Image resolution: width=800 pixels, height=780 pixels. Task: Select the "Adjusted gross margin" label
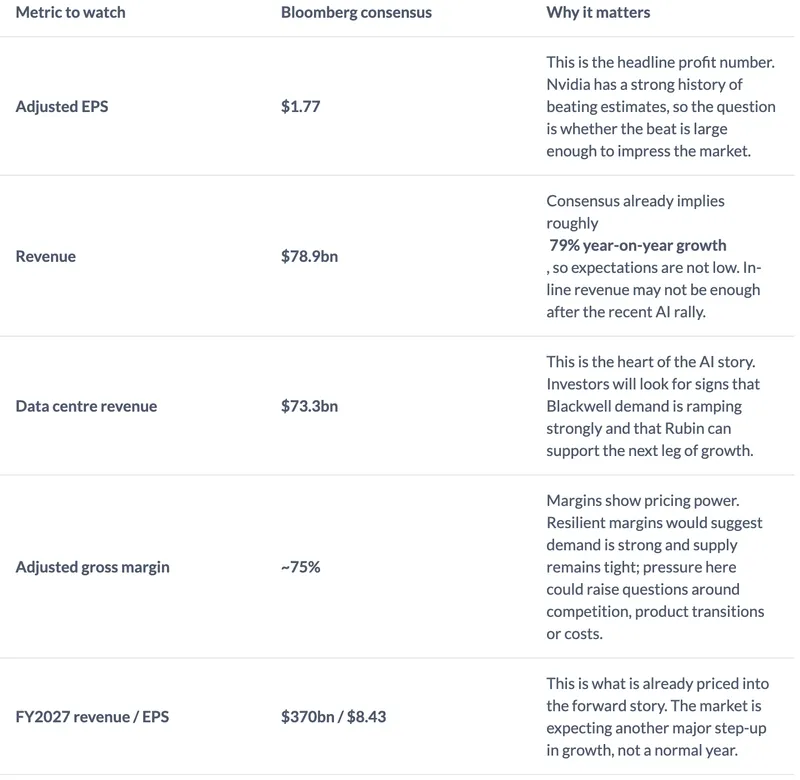(x=92, y=567)
